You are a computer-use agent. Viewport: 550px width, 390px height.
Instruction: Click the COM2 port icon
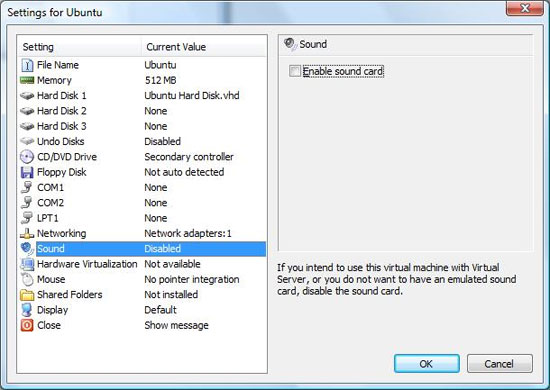point(27,203)
